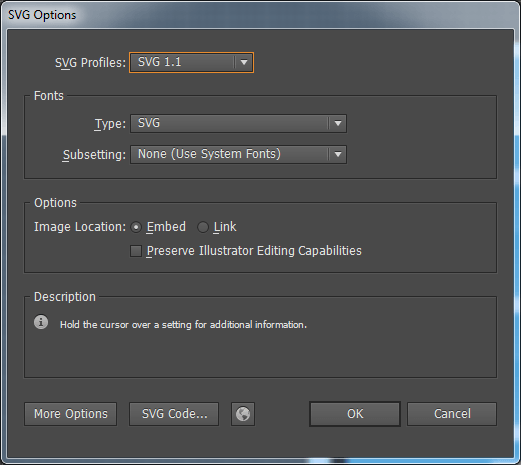The height and width of the screenshot is (465, 521).
Task: Open the SVG Profiles dropdown arrow
Action: (x=244, y=62)
